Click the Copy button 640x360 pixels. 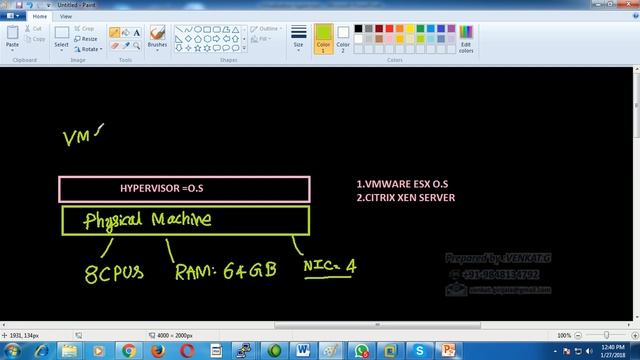(35, 39)
